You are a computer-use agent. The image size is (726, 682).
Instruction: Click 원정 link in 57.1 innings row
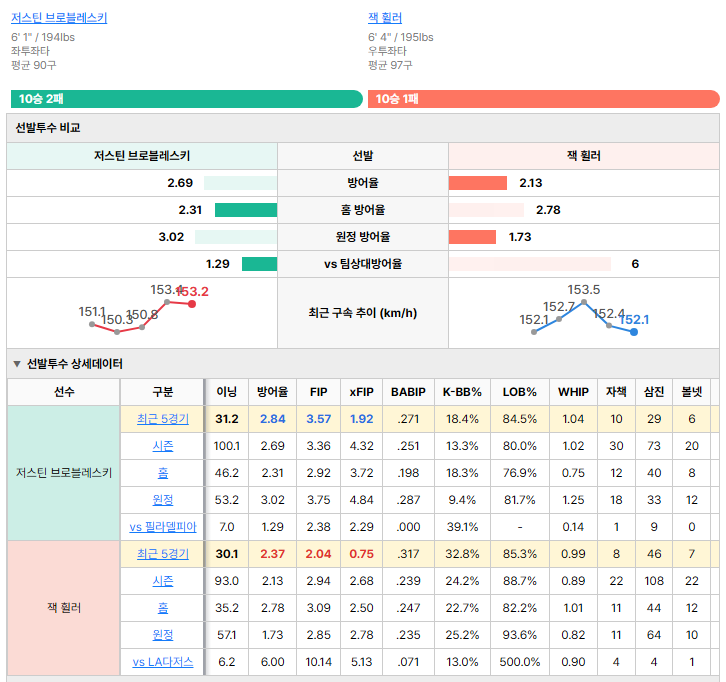[163, 634]
